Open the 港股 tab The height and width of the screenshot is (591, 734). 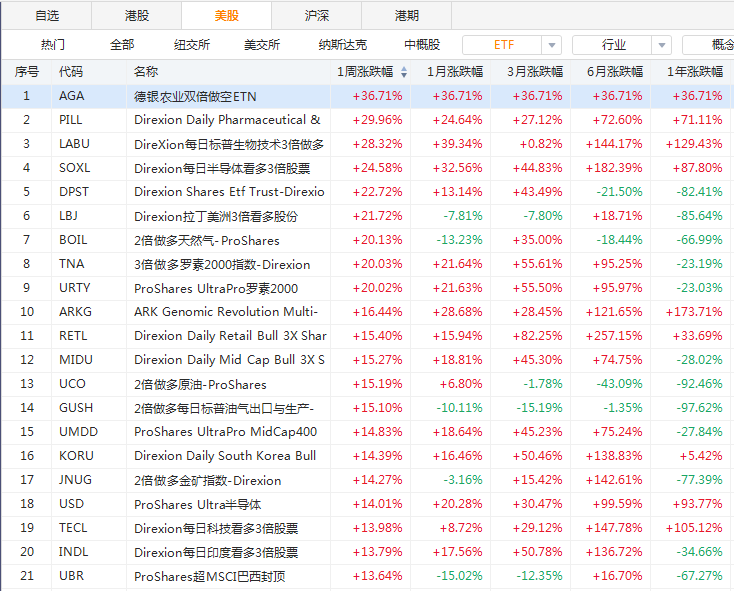[137, 15]
